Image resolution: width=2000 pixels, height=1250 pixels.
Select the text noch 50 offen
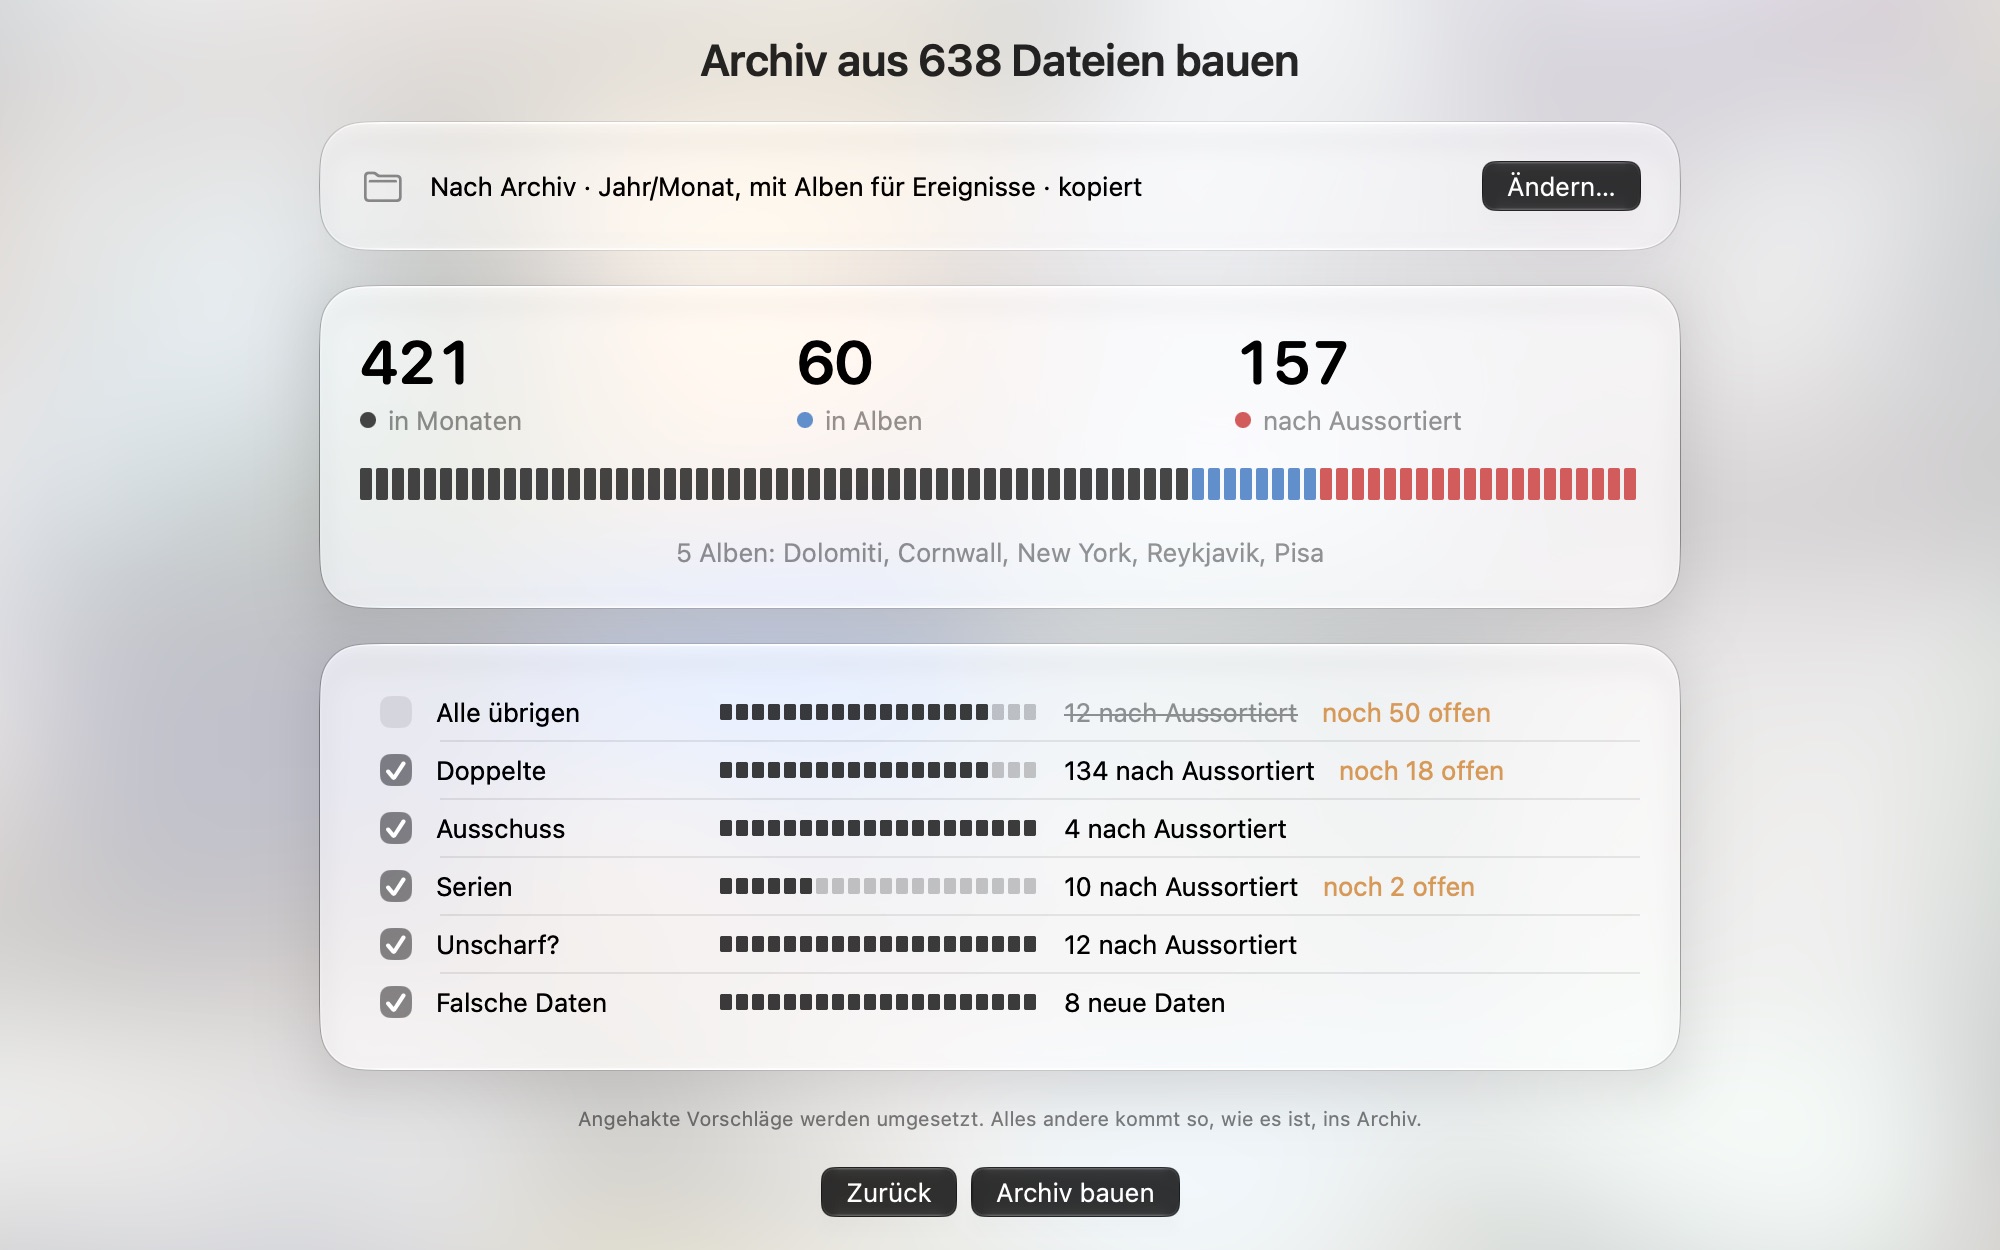[x=1406, y=713]
